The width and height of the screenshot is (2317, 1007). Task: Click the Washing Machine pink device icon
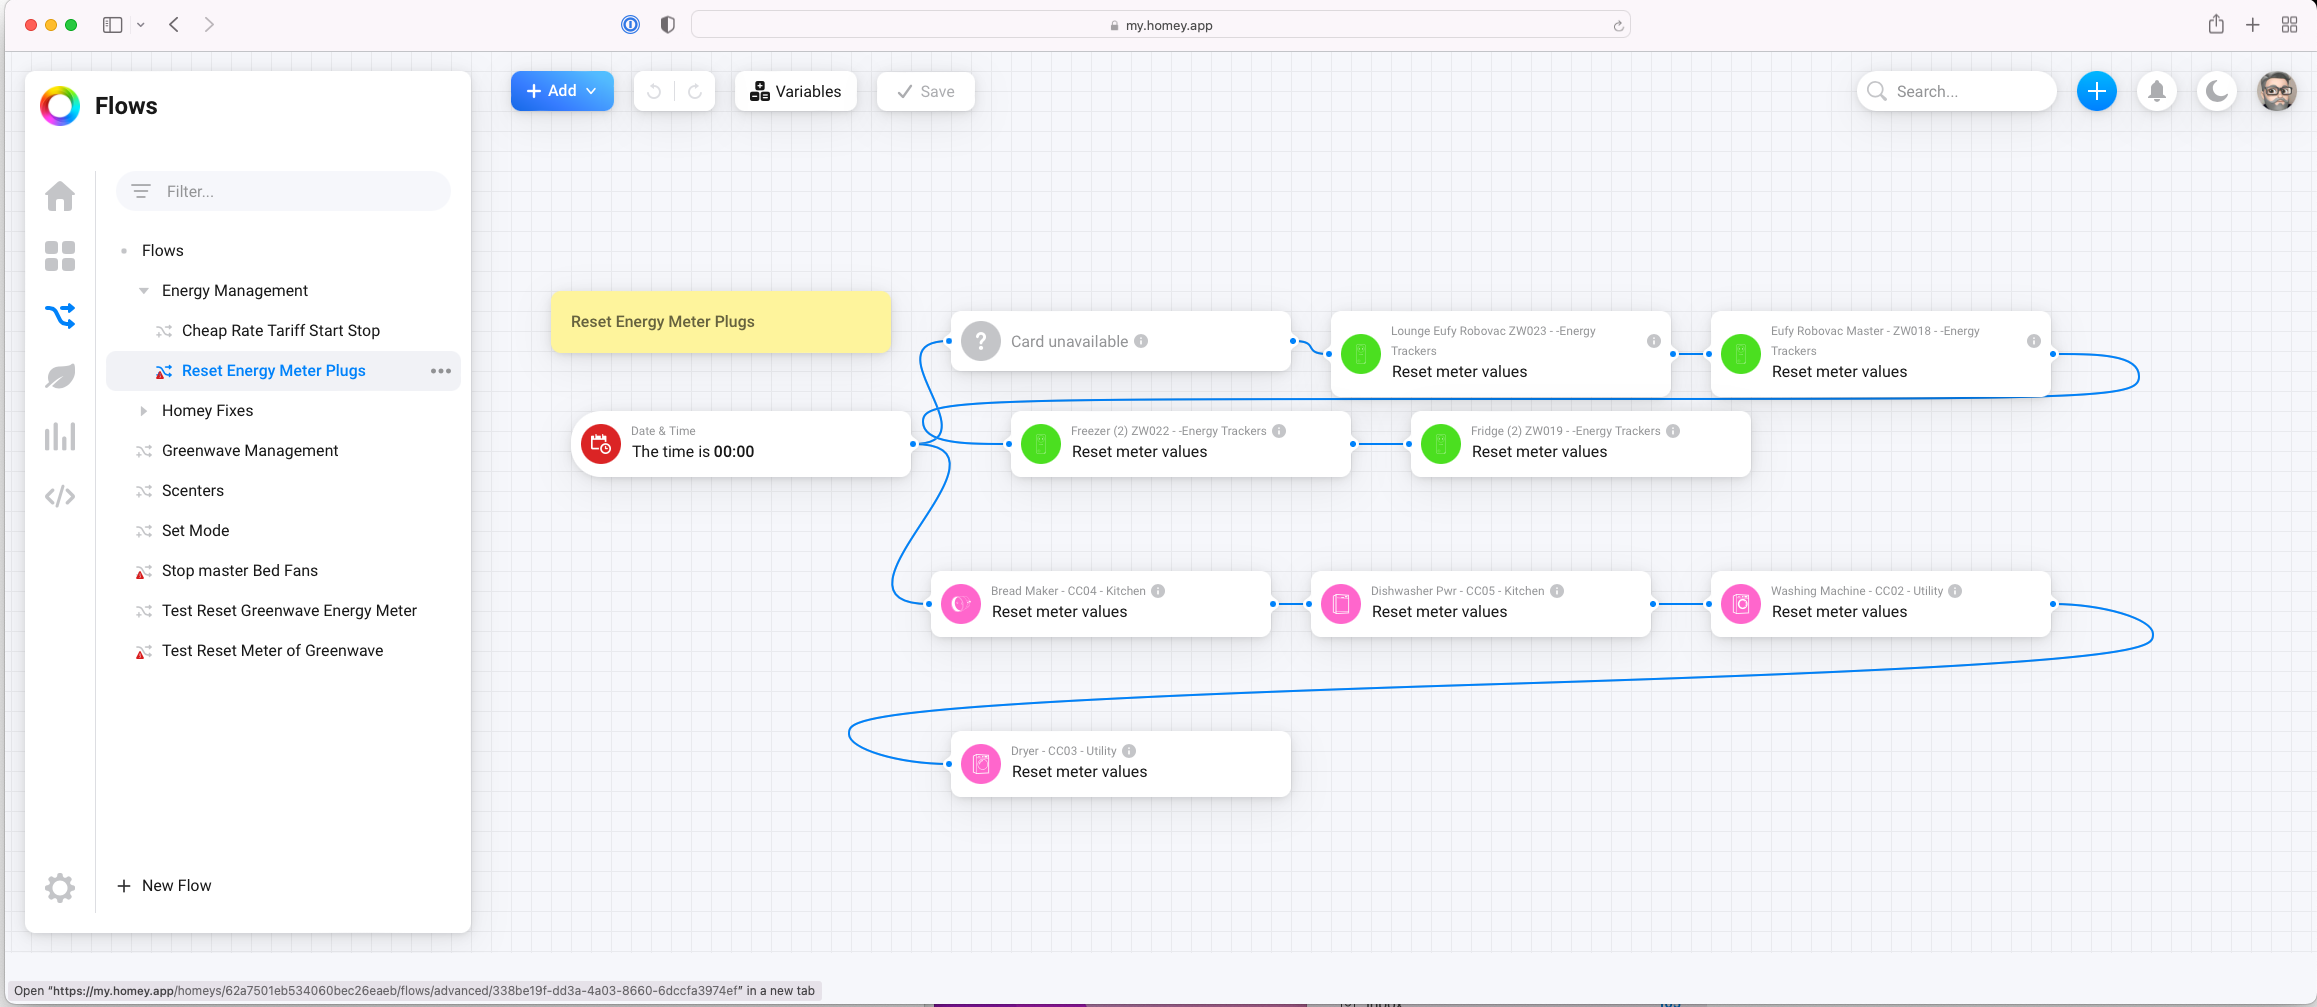1741,604
